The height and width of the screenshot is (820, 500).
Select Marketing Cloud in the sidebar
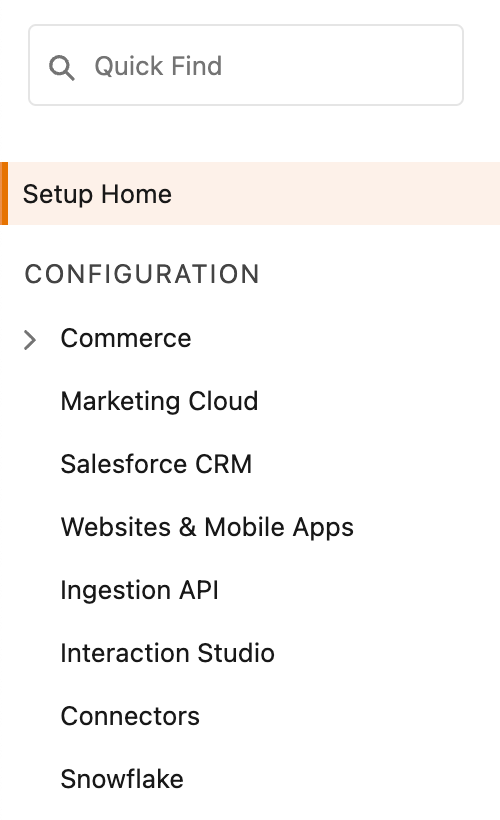tap(160, 401)
